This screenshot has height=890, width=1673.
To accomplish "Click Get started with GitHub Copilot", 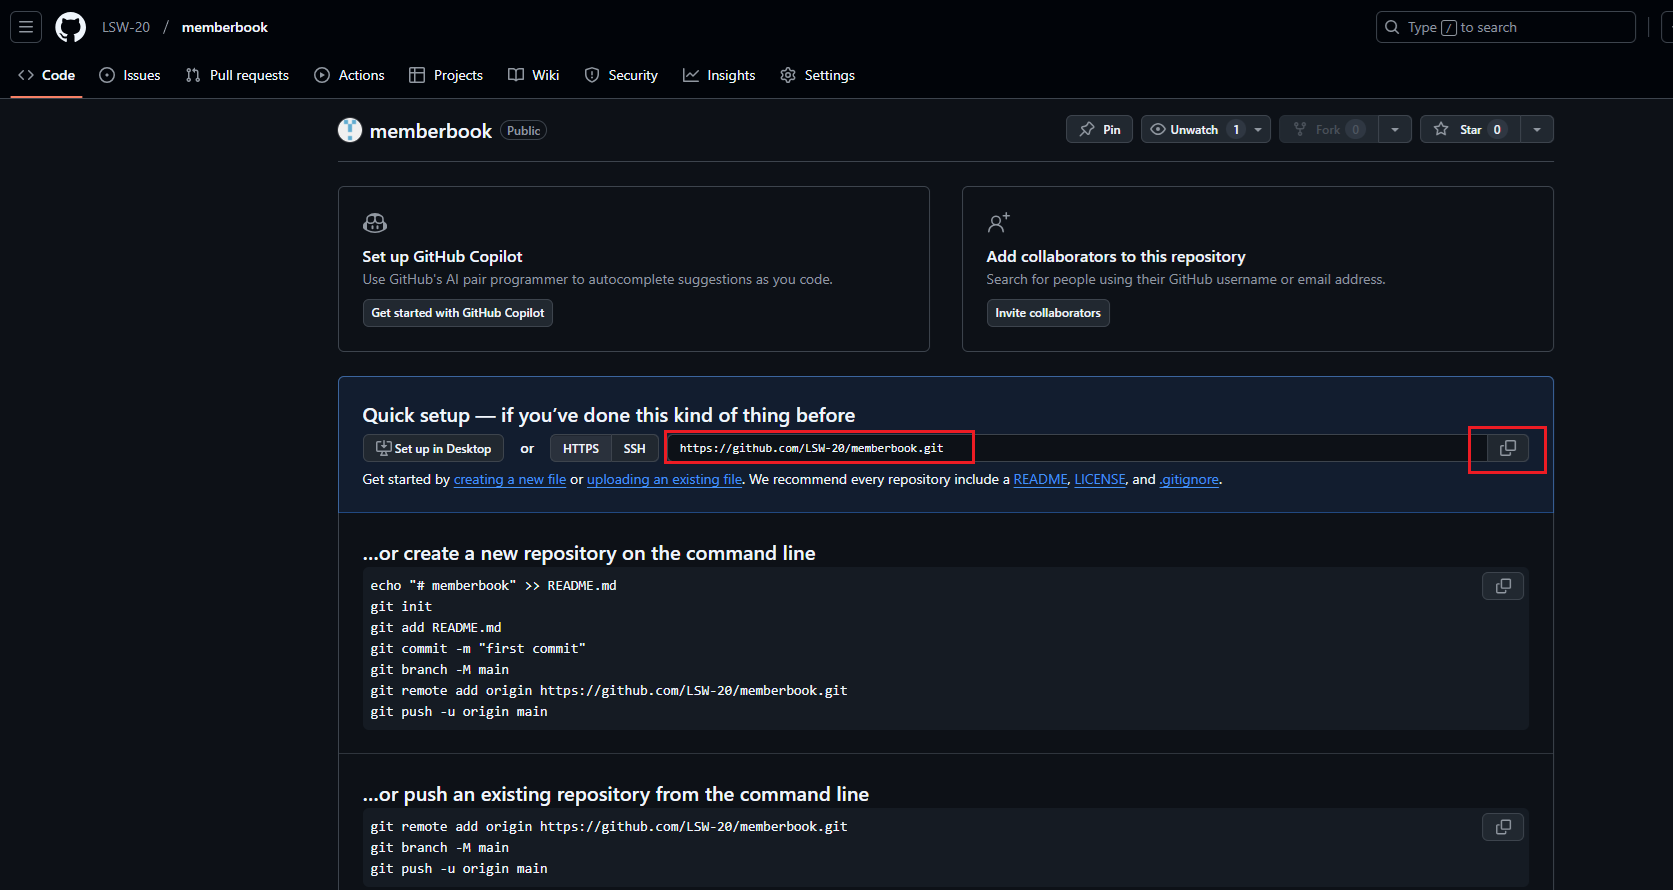I will pos(458,313).
